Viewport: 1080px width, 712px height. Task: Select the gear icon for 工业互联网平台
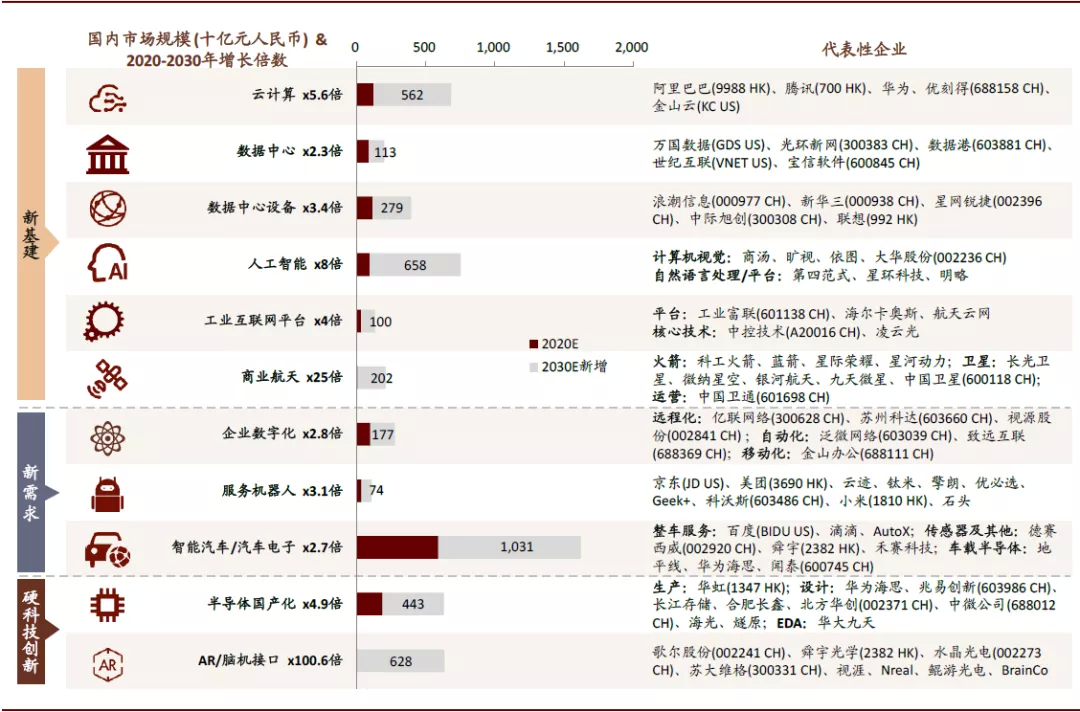pyautogui.click(x=107, y=320)
